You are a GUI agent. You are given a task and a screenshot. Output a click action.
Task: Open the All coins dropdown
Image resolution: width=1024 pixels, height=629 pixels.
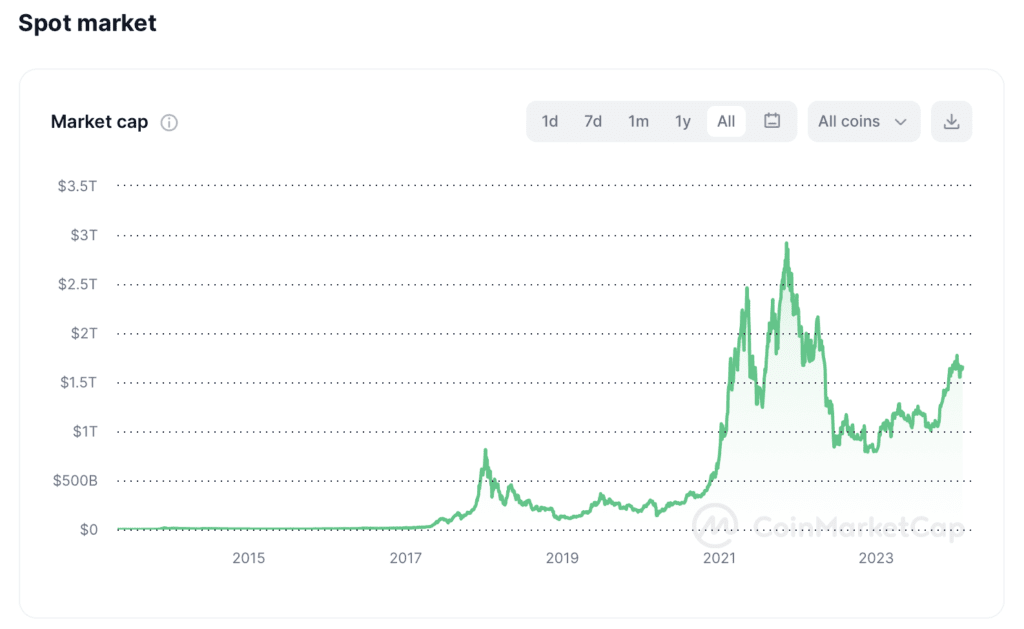point(863,120)
